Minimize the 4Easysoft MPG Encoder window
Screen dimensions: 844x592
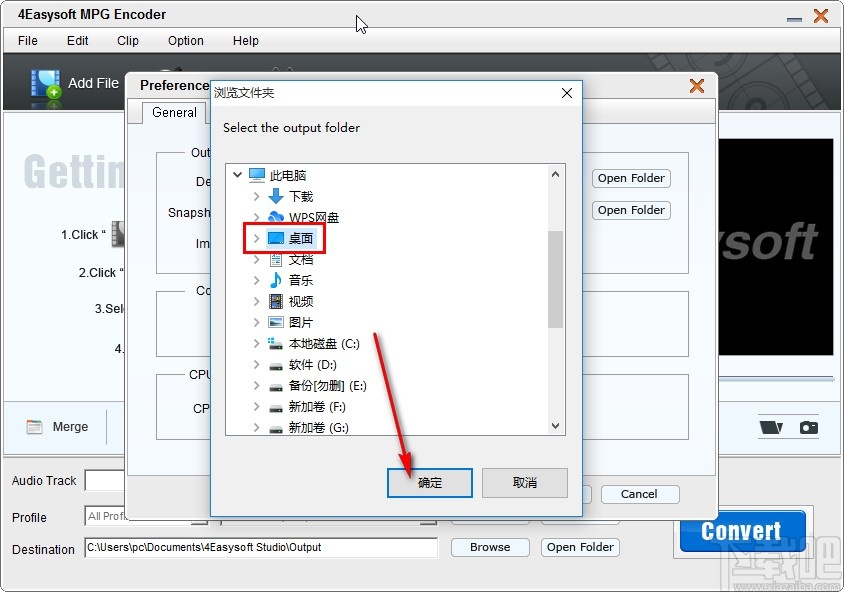794,18
